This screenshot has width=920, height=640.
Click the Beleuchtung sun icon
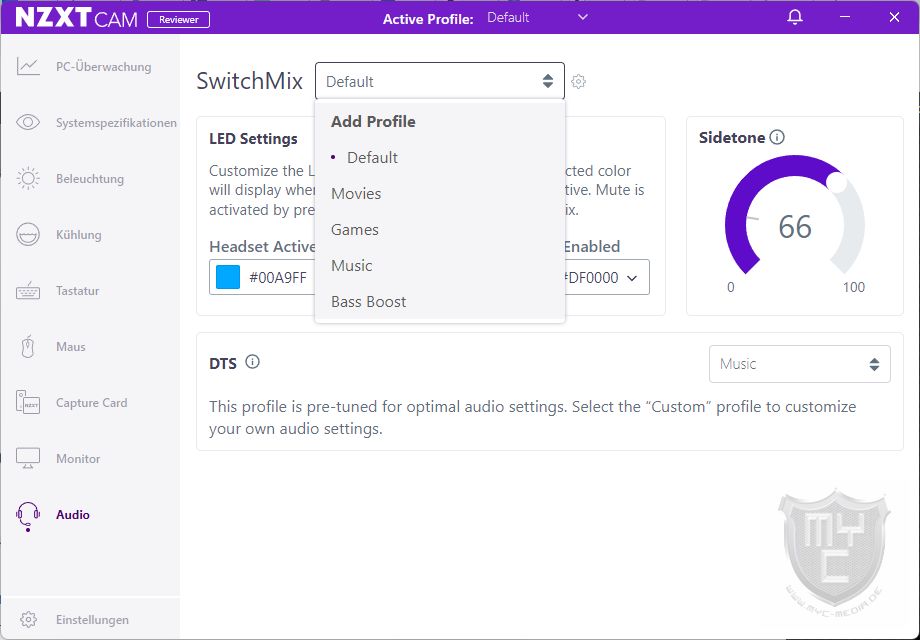tap(28, 178)
